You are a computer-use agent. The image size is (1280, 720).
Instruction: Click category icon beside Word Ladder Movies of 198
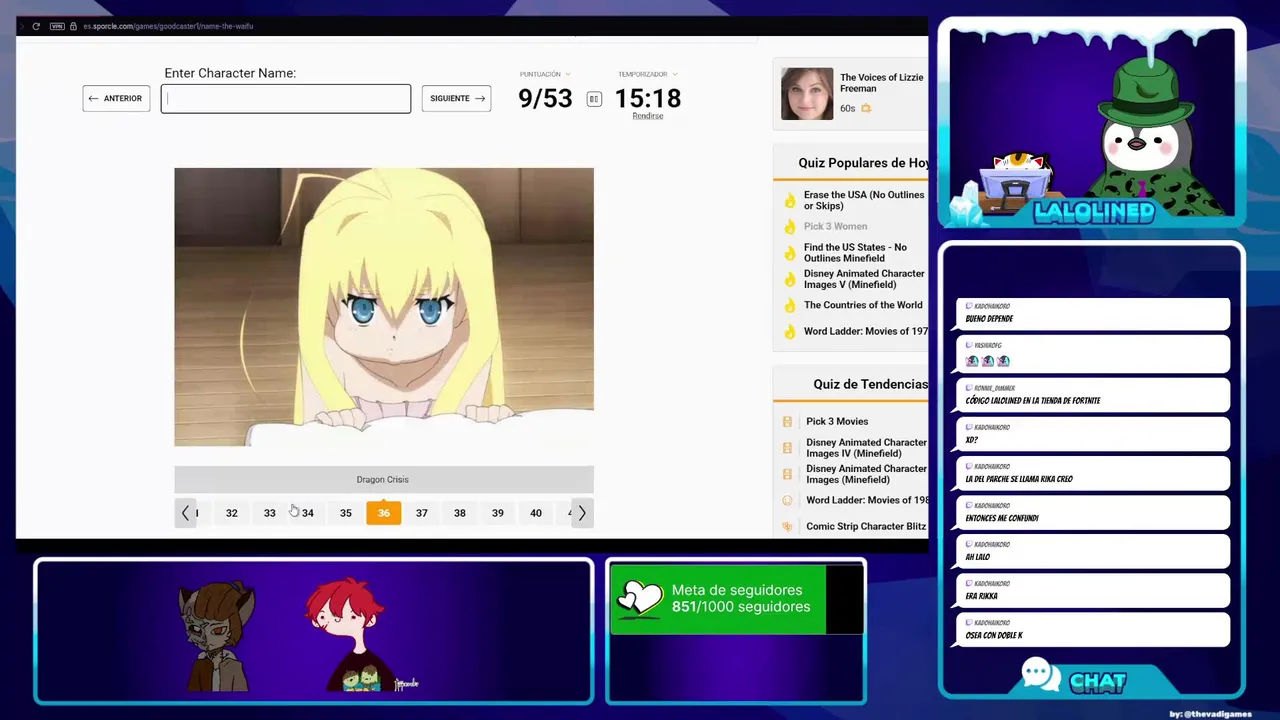tap(787, 500)
